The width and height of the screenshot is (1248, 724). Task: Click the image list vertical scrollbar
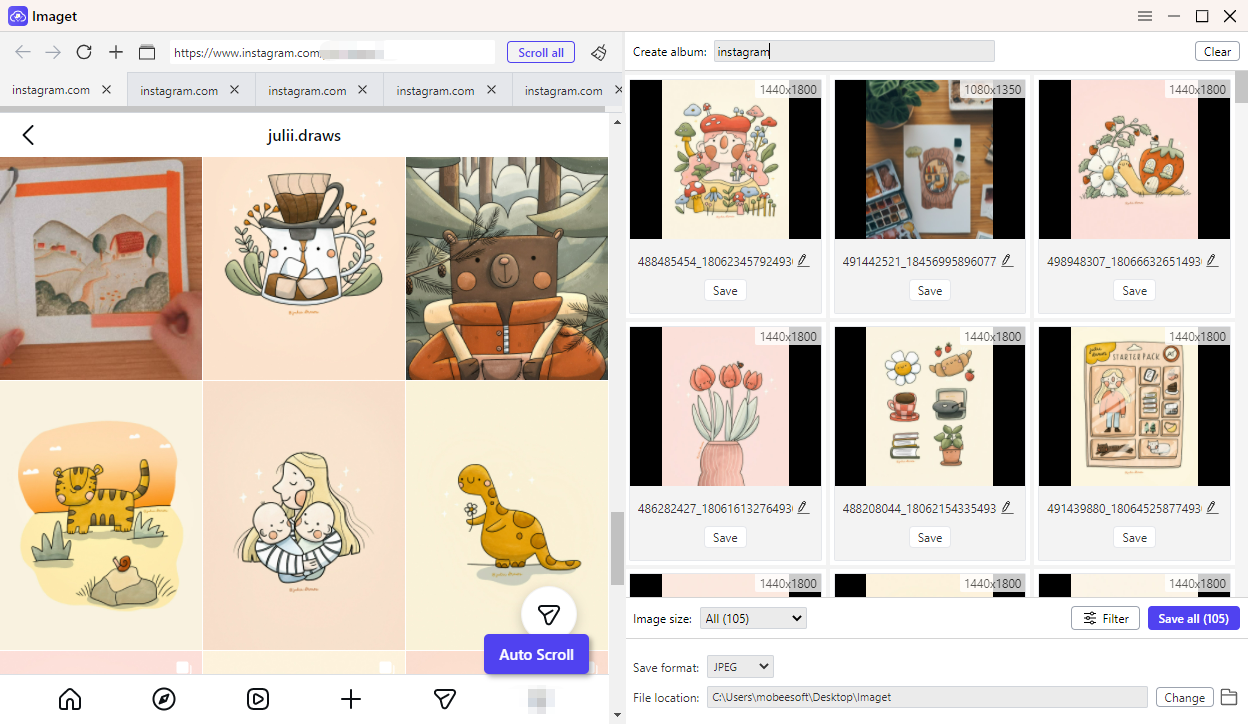[x=1241, y=87]
